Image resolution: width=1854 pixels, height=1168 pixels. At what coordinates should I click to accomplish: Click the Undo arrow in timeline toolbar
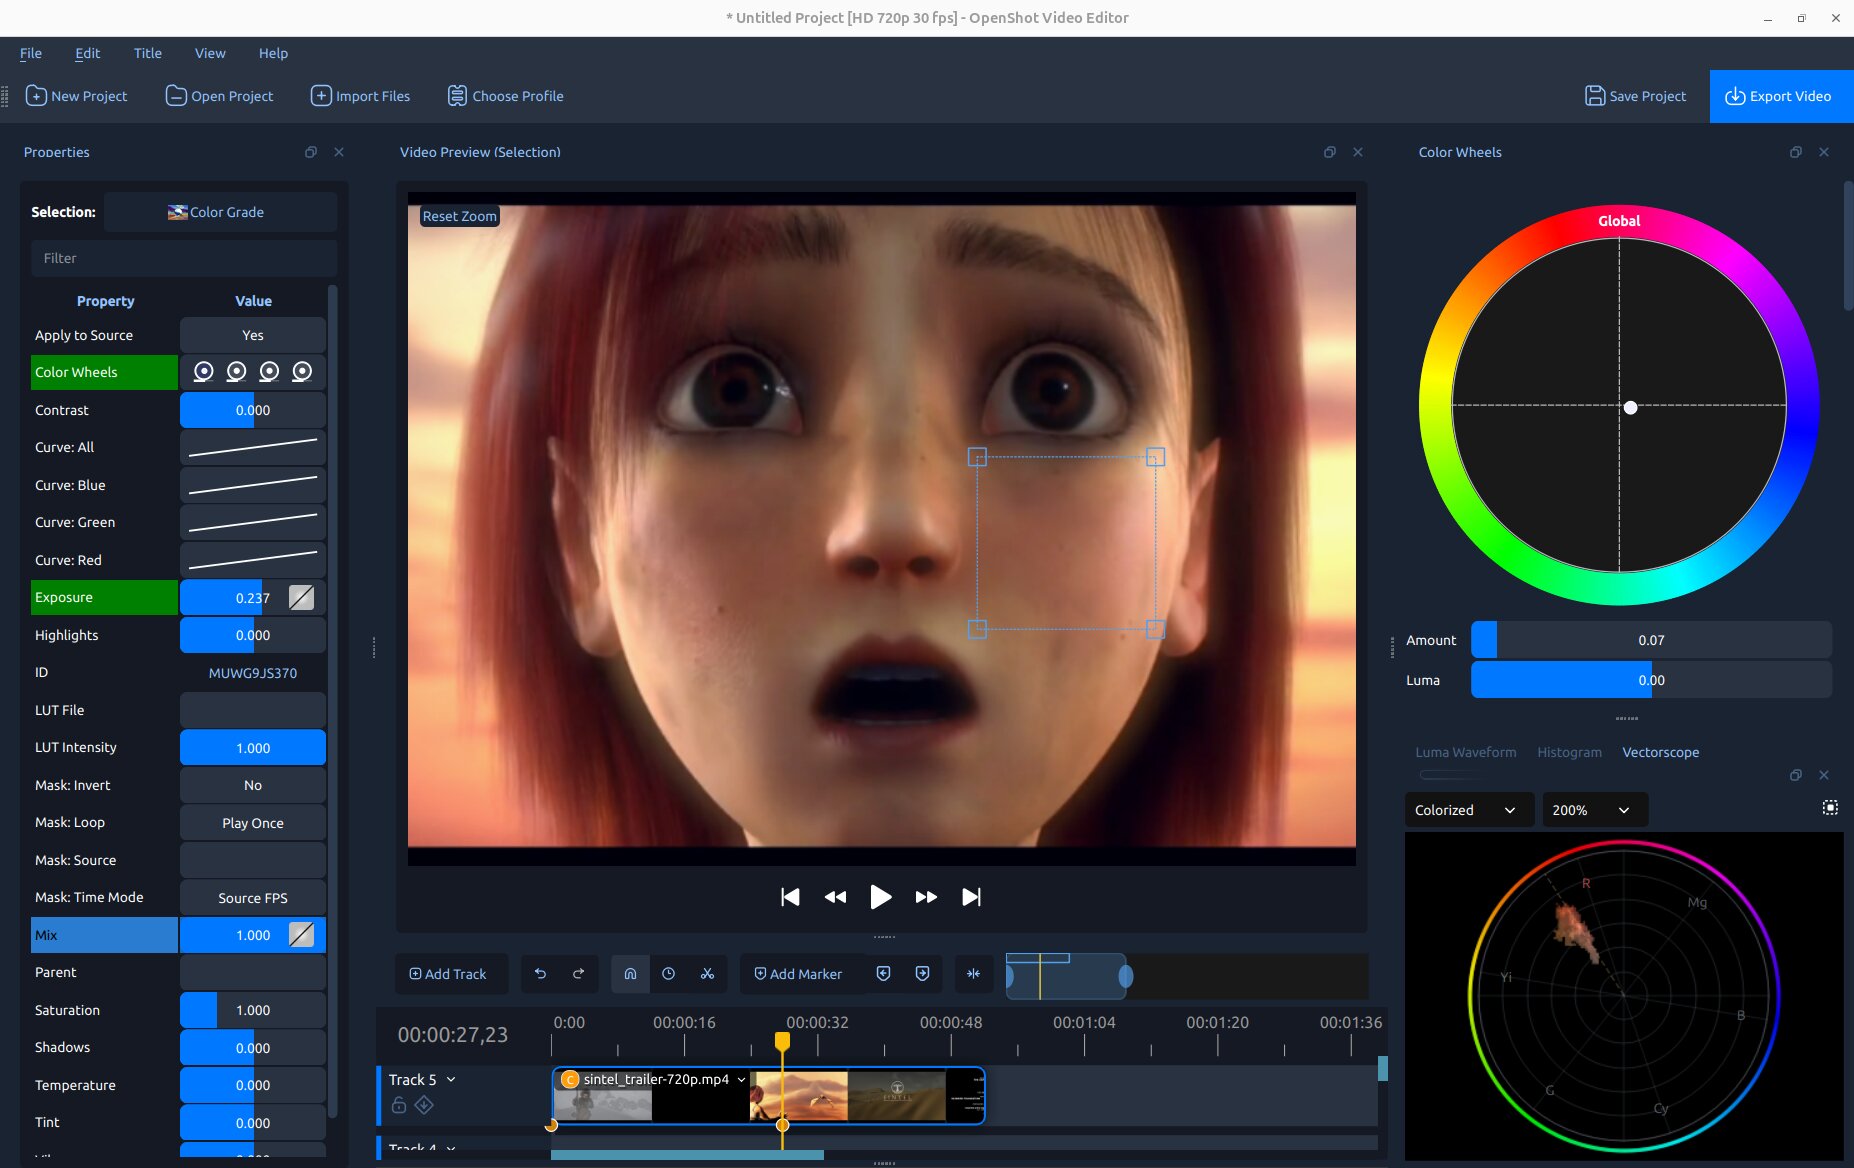click(540, 974)
